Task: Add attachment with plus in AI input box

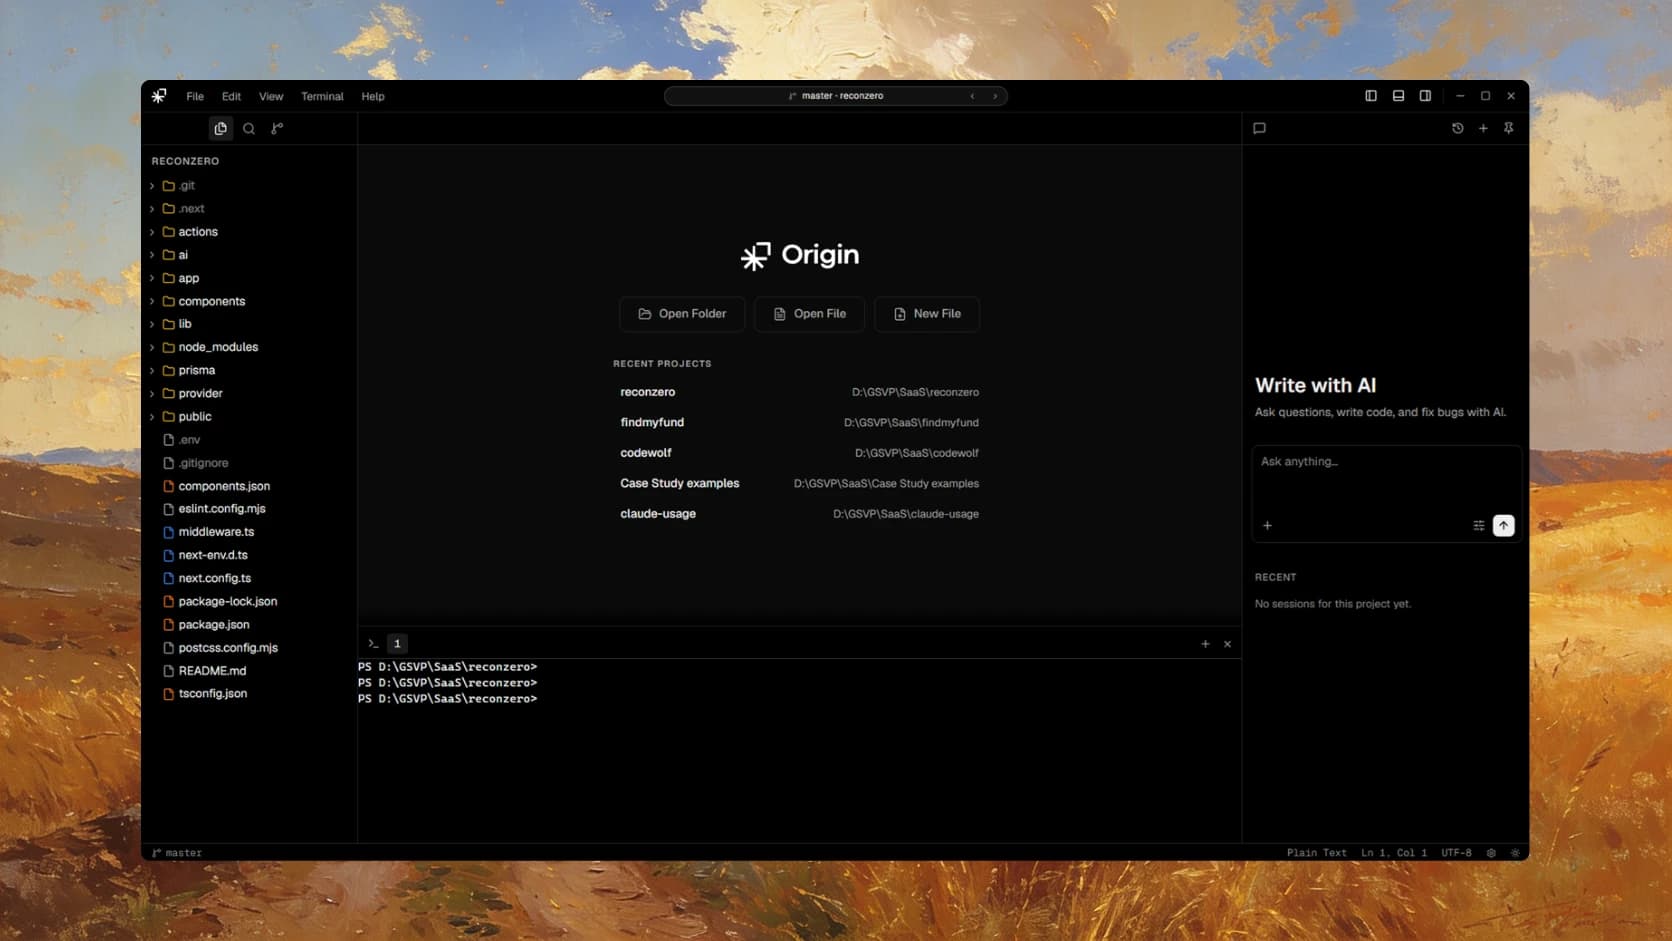Action: point(1267,525)
